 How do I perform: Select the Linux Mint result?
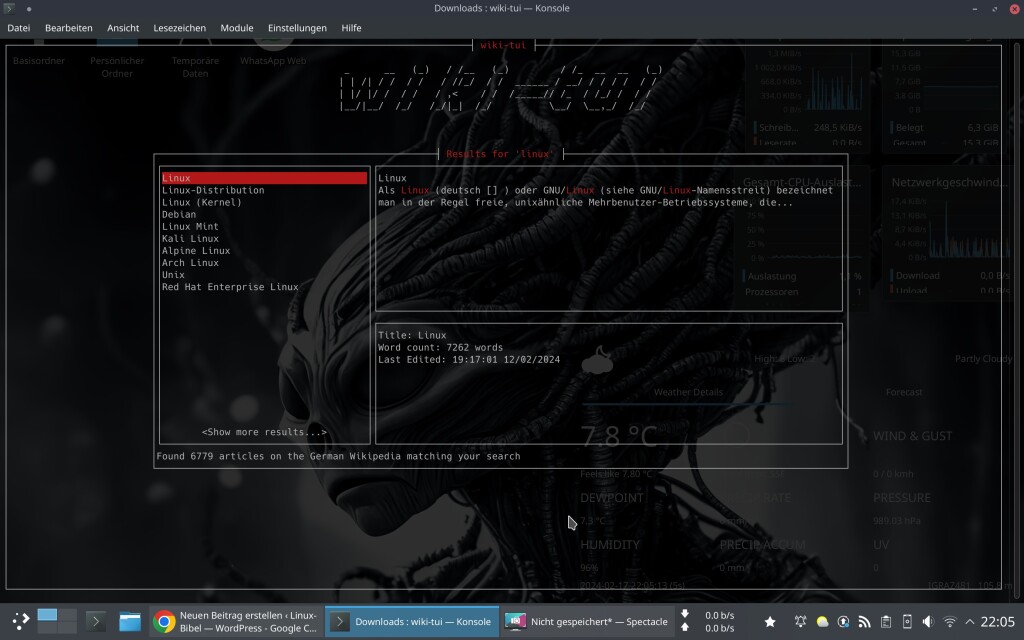(x=190, y=227)
